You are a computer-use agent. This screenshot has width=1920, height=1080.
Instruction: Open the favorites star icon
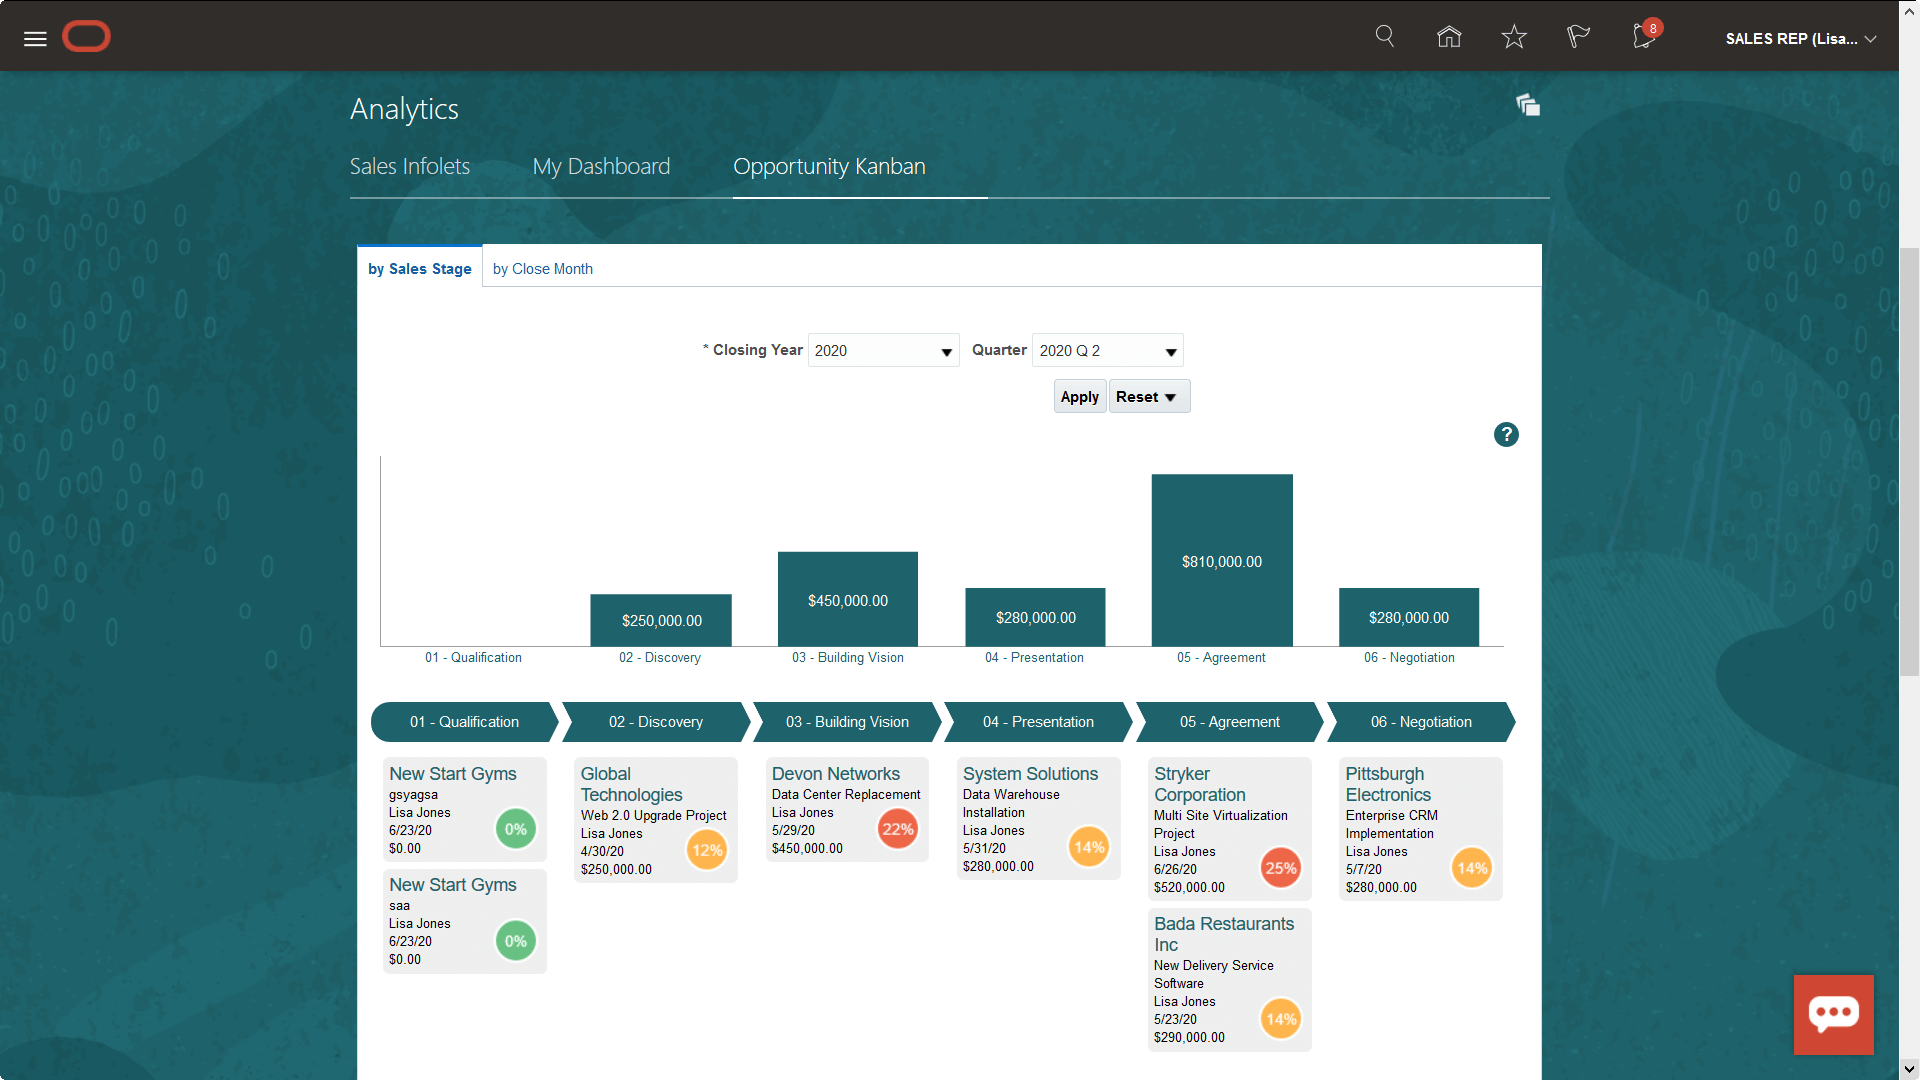pos(1513,36)
